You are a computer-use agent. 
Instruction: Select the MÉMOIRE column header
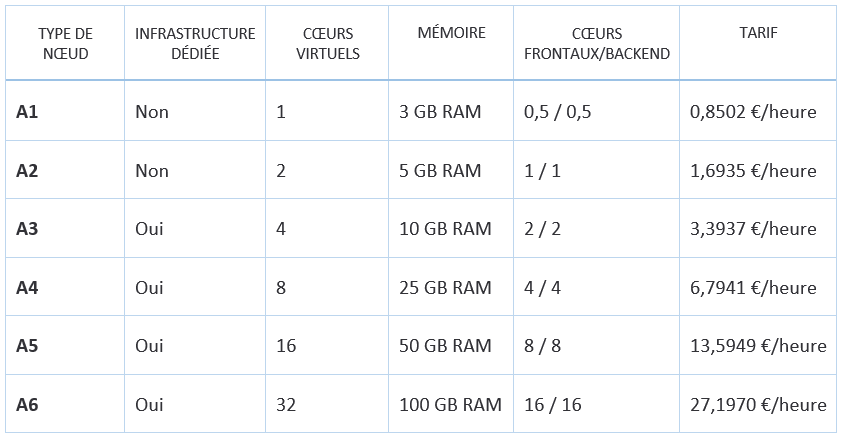(451, 43)
